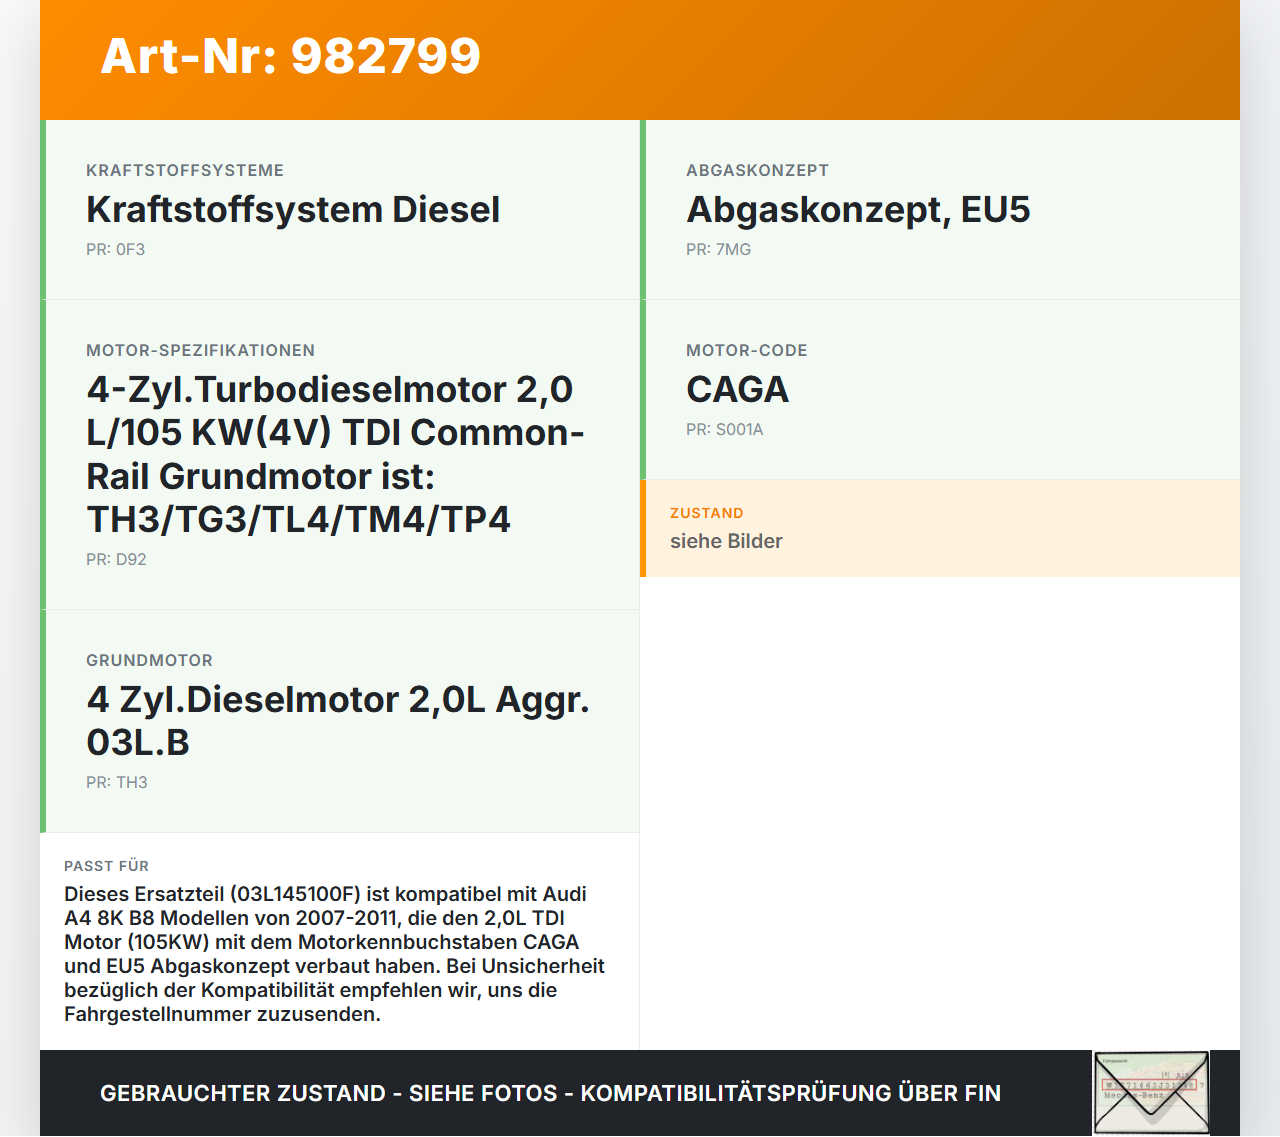Select the article number heading Art-Nr: 982799
Viewport: 1280px width, 1137px height.
(x=290, y=57)
